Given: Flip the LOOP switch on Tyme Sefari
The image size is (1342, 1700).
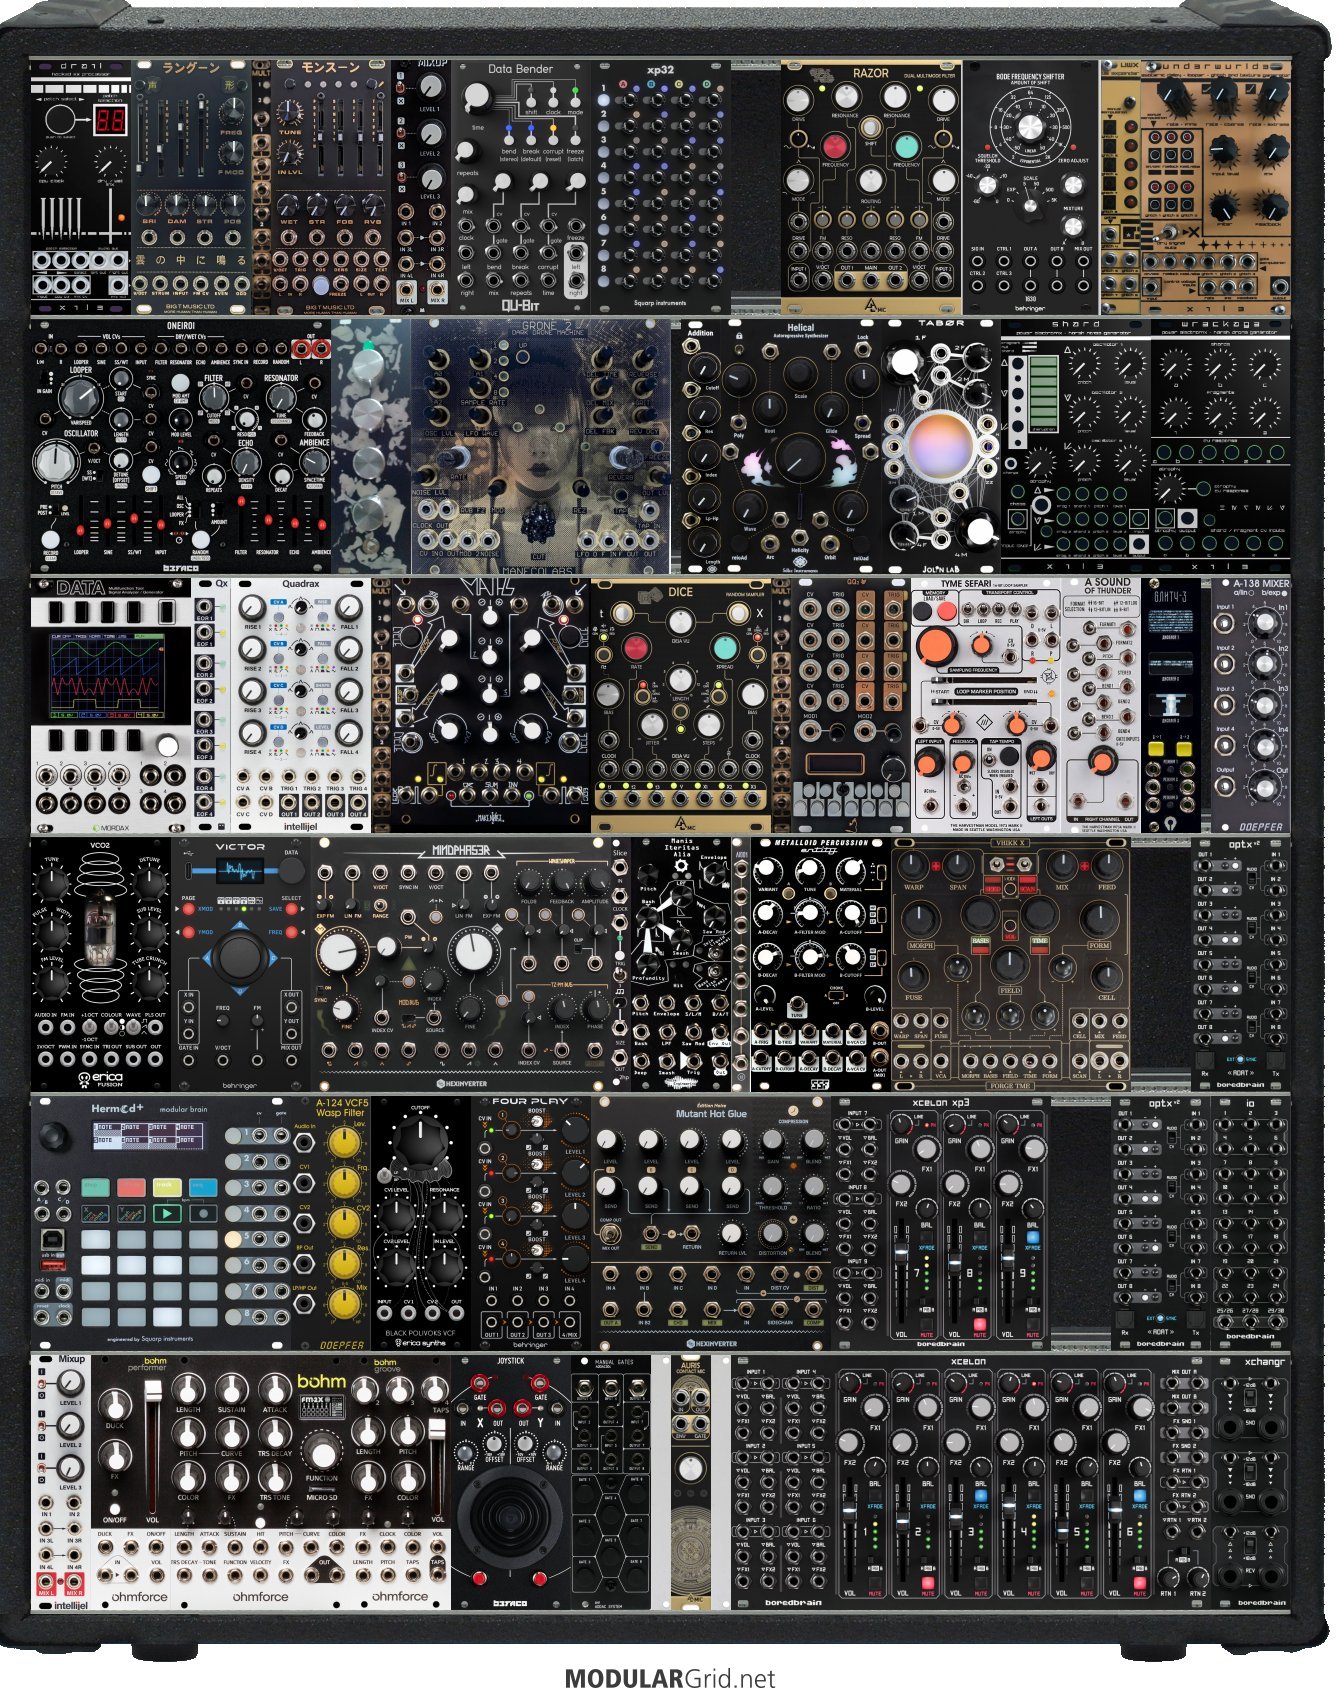Looking at the screenshot, I should 982,608.
